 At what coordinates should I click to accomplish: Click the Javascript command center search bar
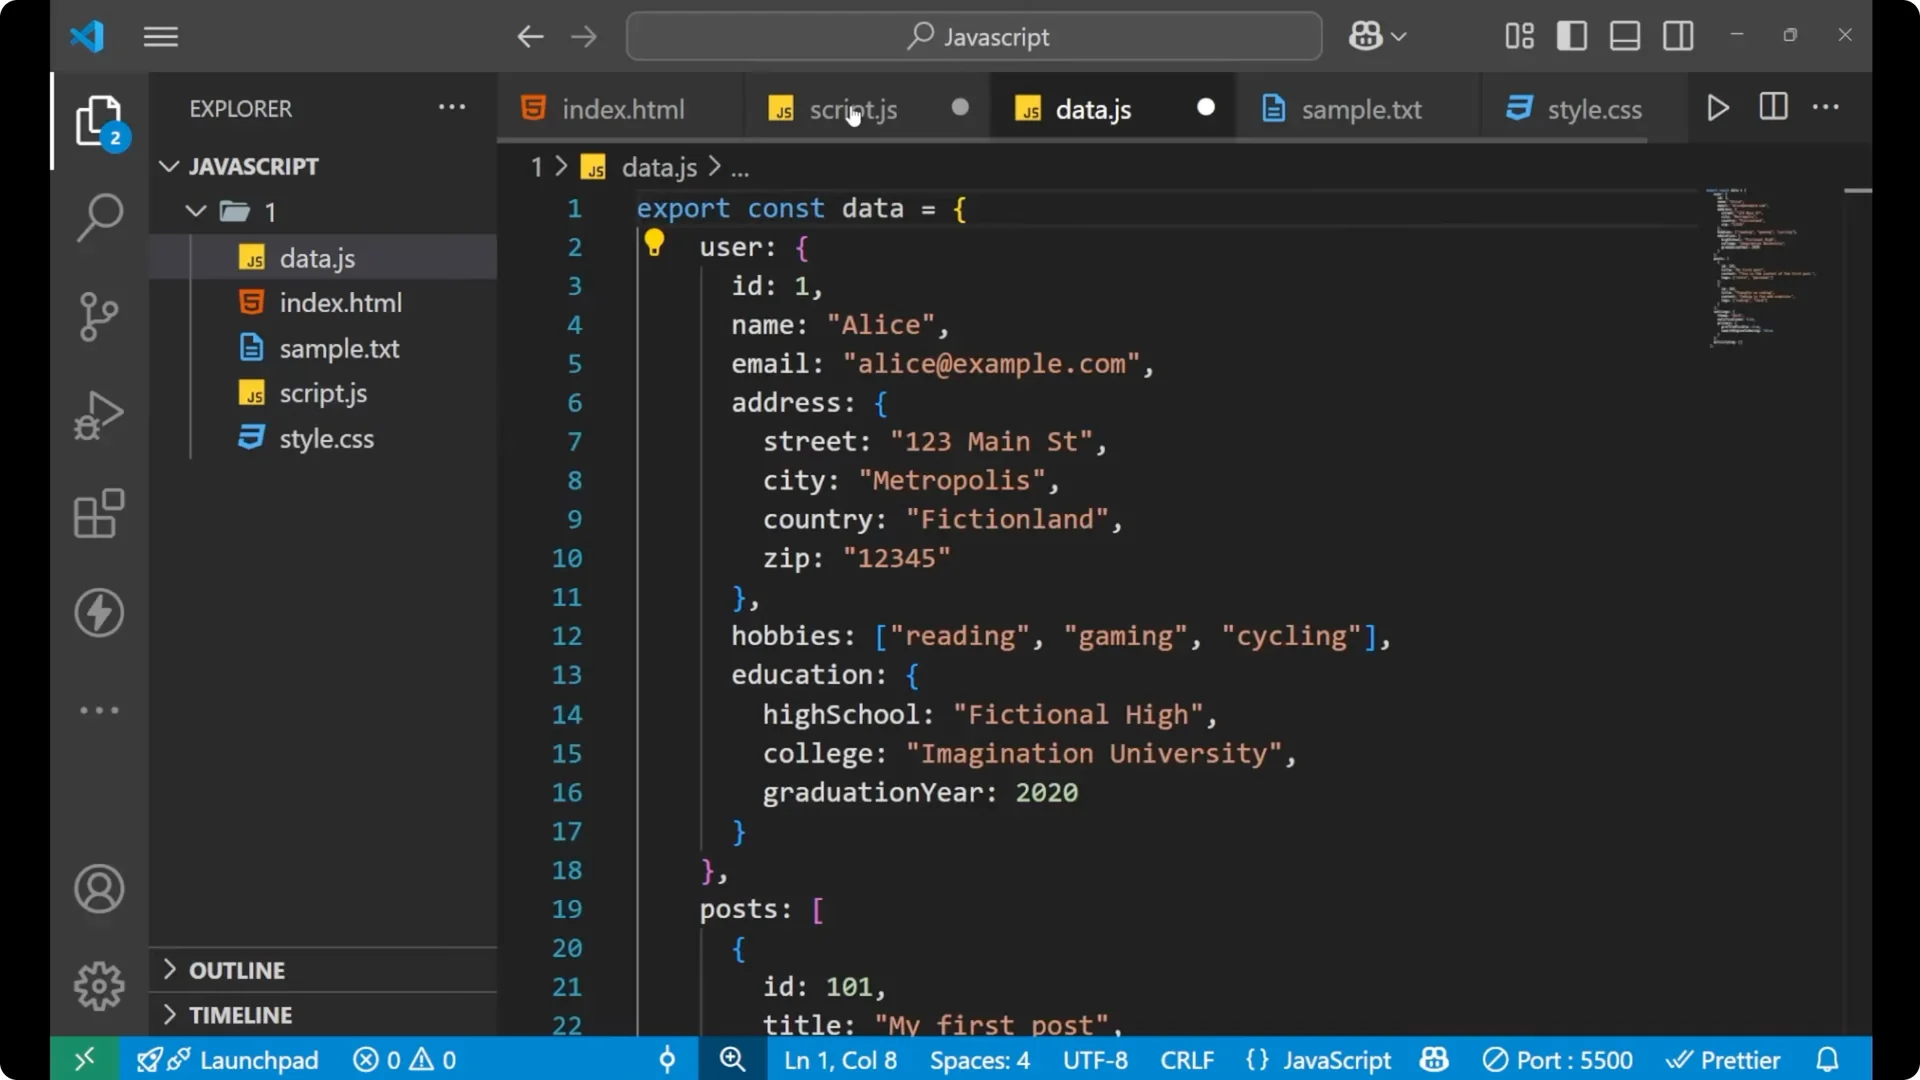point(973,36)
